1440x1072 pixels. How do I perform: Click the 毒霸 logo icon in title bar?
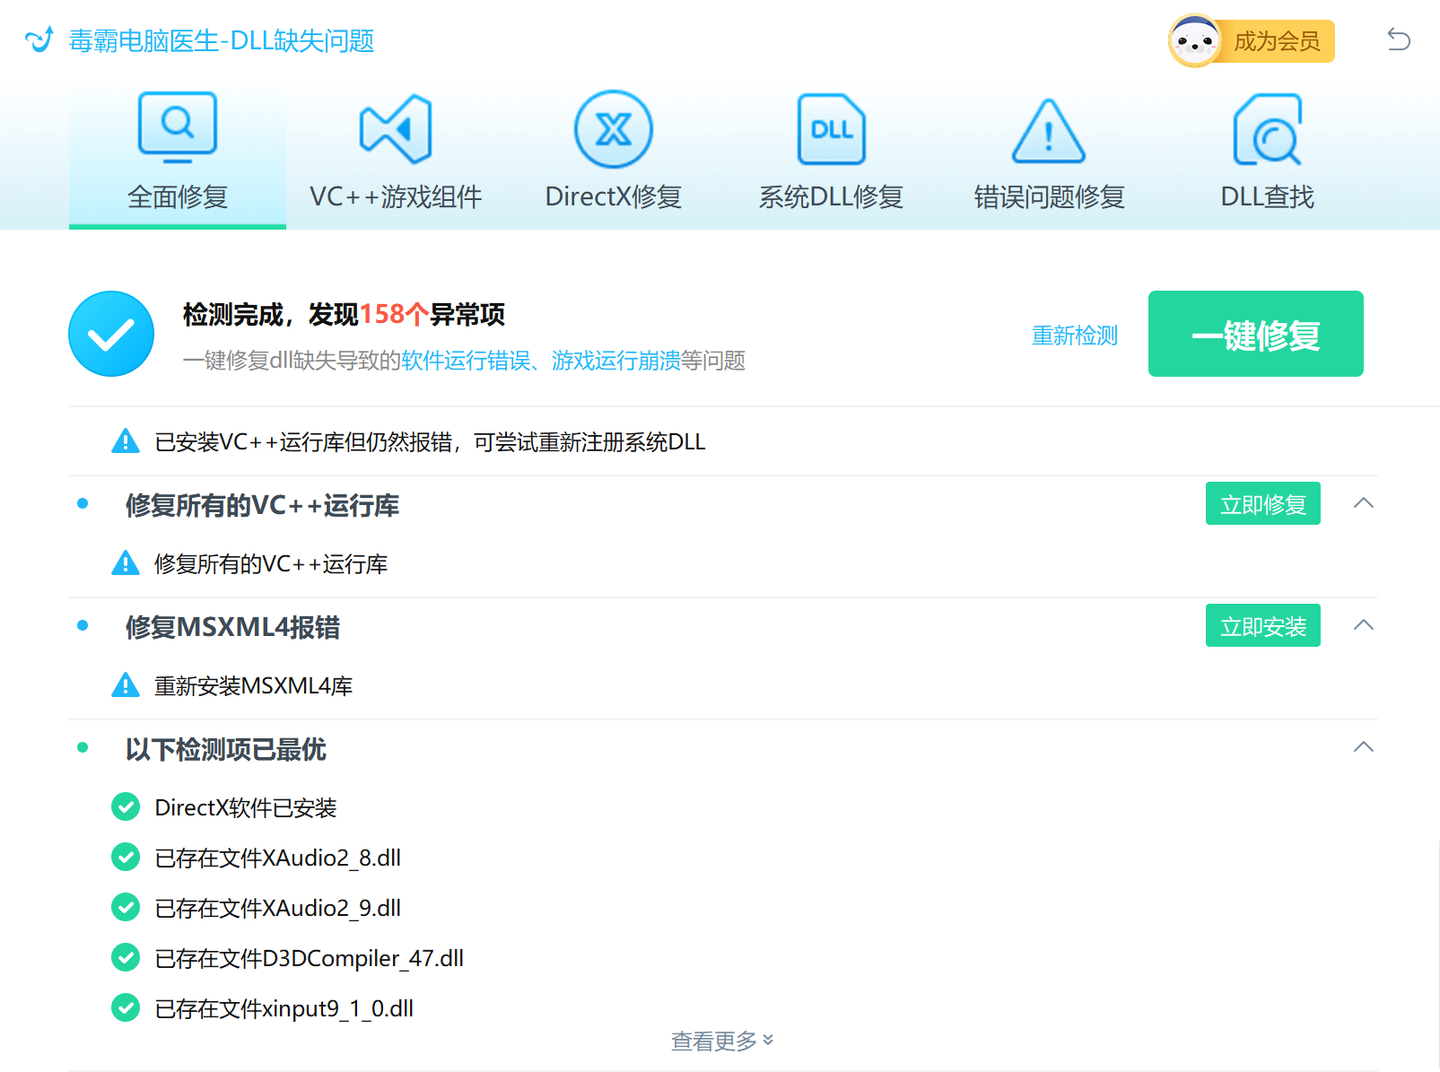click(39, 40)
